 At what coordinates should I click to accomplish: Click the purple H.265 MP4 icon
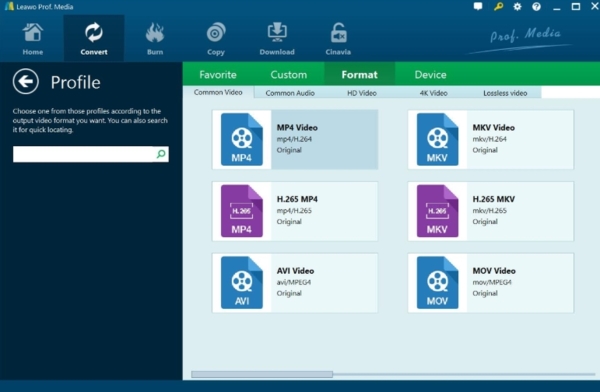click(242, 211)
